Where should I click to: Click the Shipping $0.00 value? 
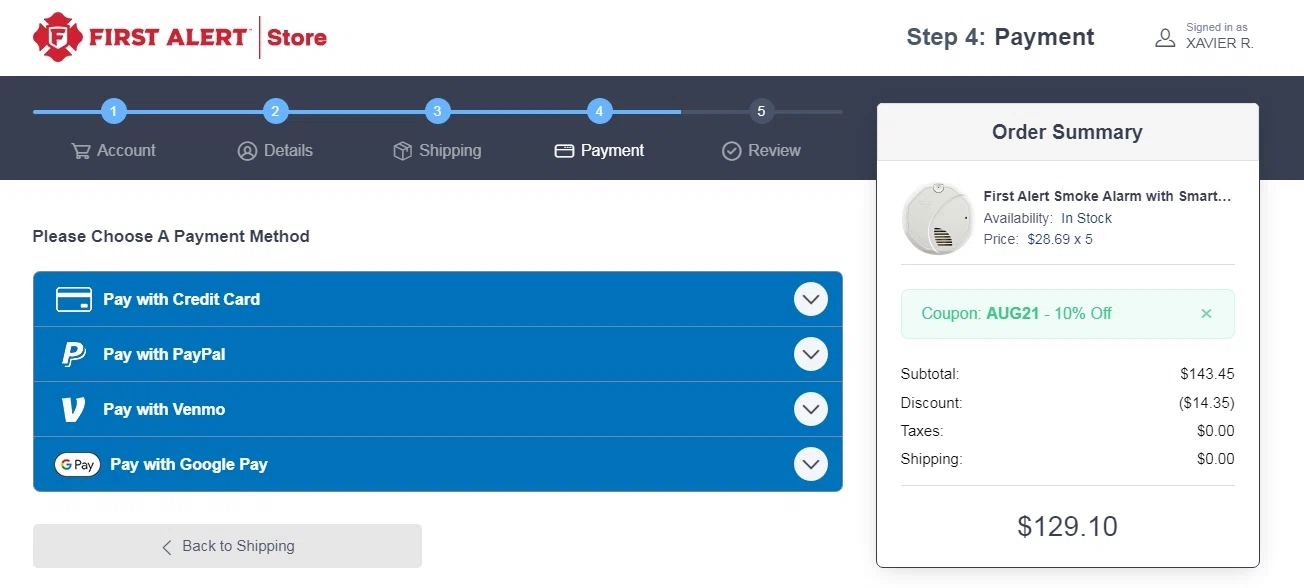1215,459
